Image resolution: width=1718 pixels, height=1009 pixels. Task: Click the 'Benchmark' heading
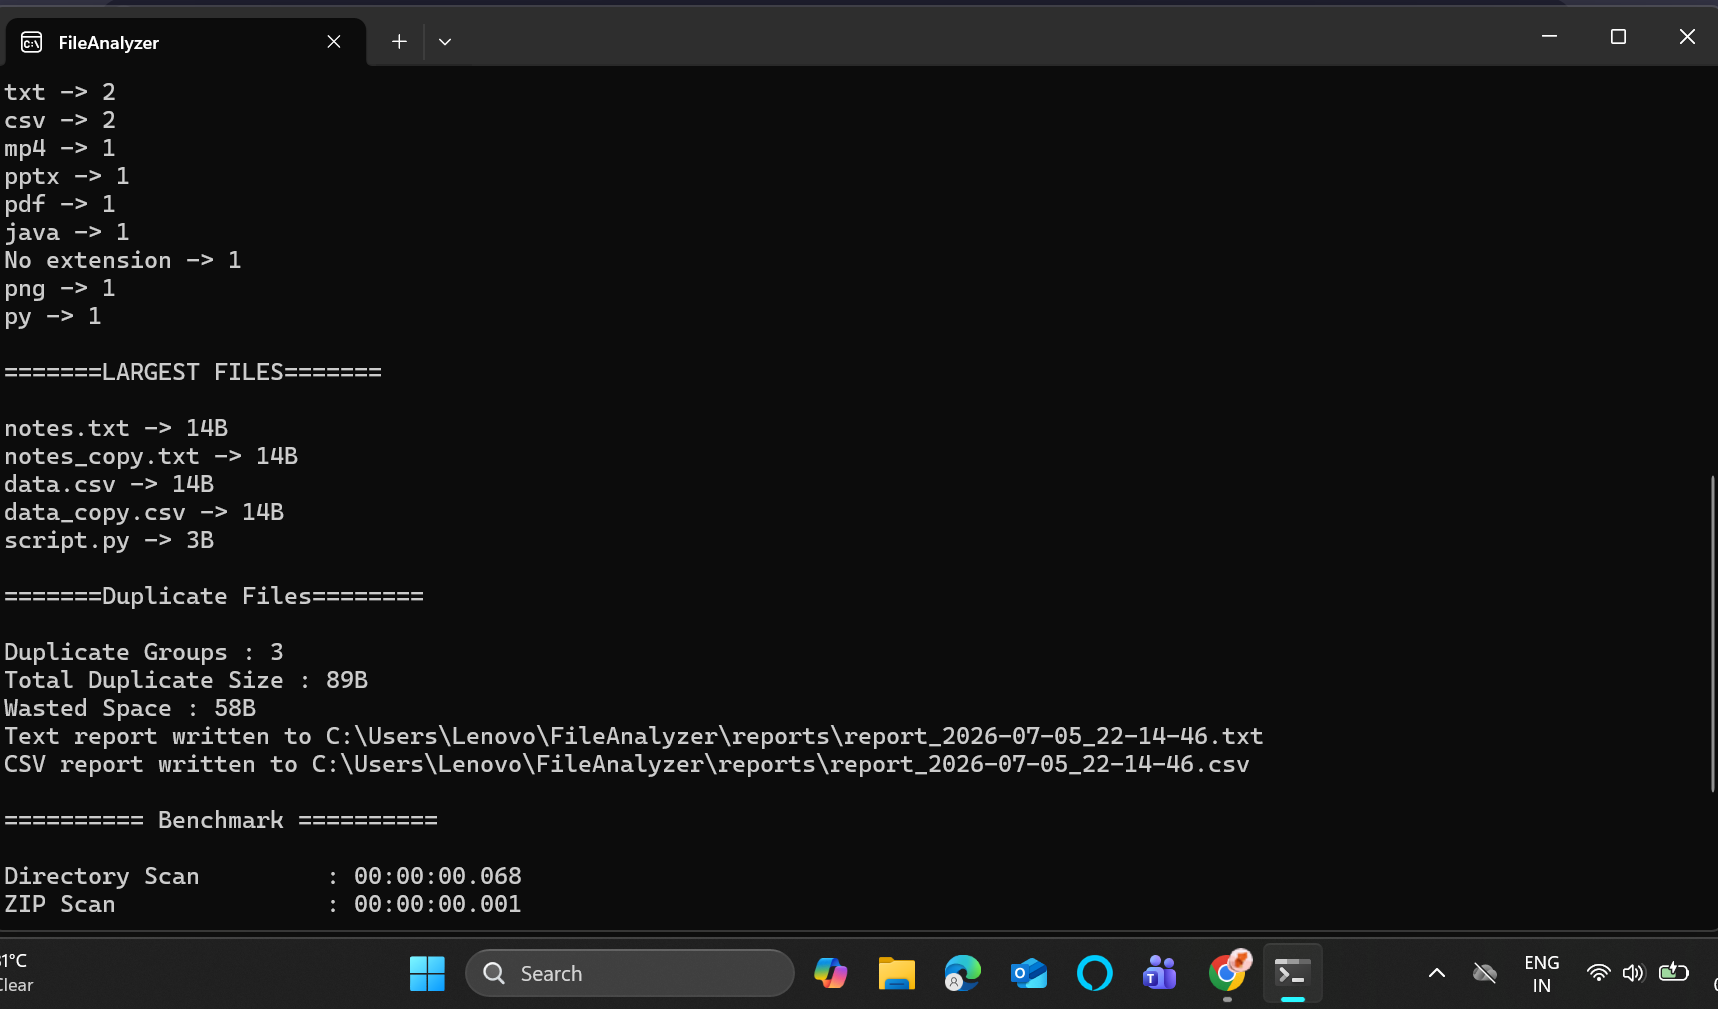221,820
